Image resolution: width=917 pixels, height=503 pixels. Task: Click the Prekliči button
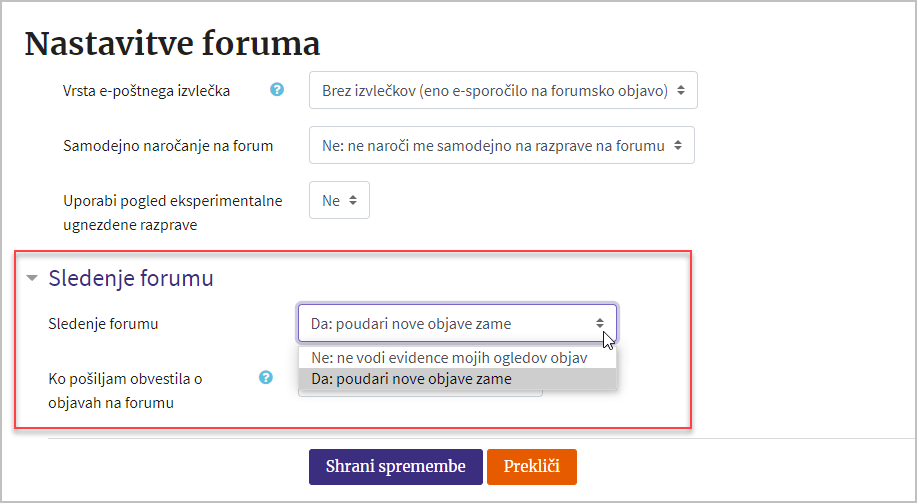[x=532, y=467]
